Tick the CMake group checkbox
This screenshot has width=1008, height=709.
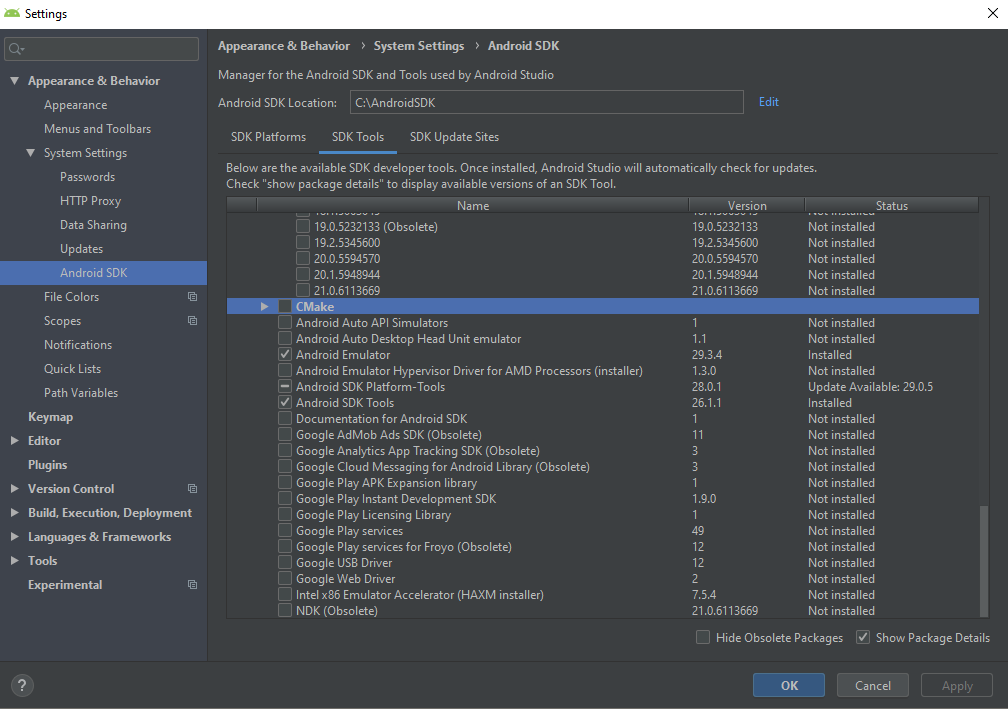tap(285, 307)
